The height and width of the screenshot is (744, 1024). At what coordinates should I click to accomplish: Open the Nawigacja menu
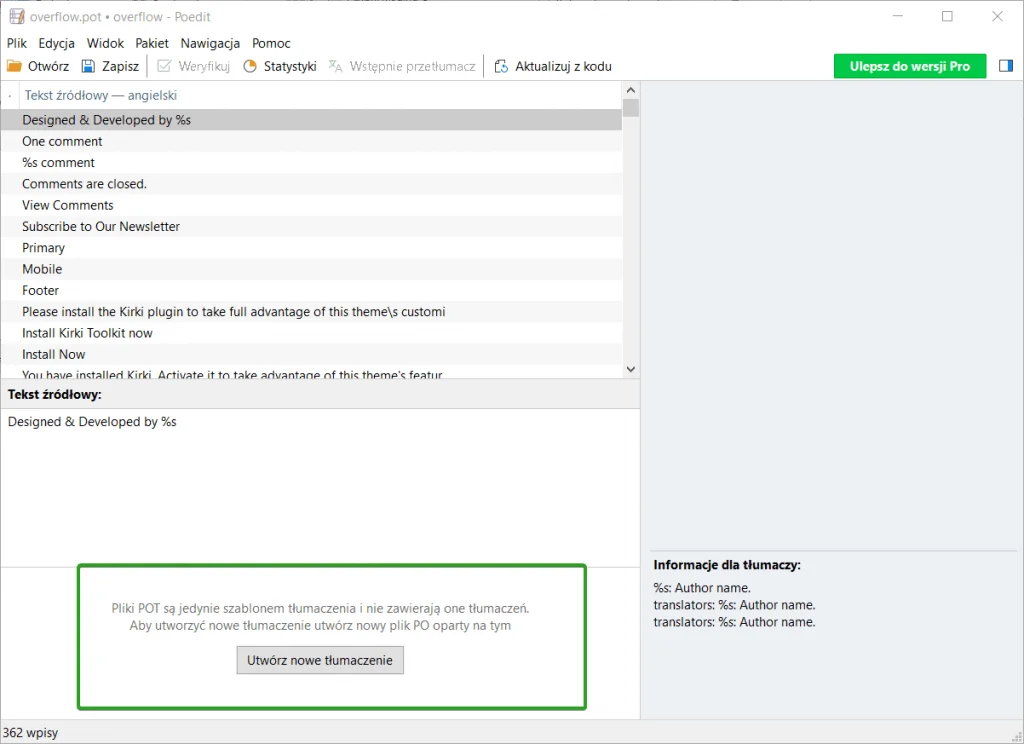pos(210,43)
